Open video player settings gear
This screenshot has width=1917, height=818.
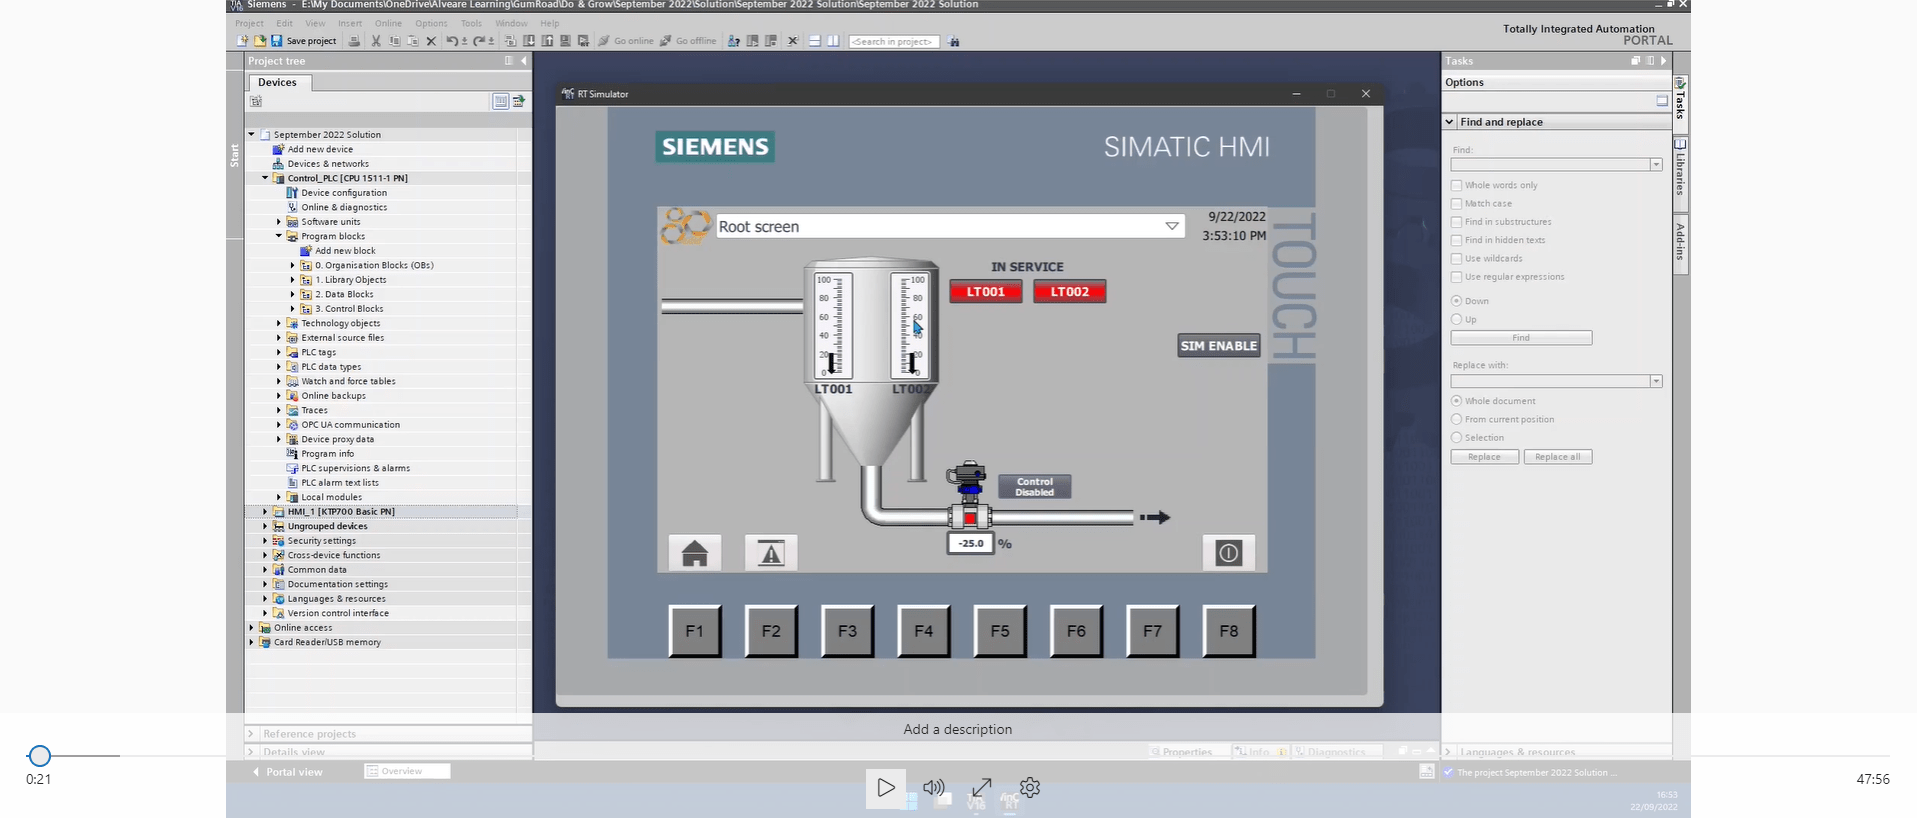tap(1030, 788)
